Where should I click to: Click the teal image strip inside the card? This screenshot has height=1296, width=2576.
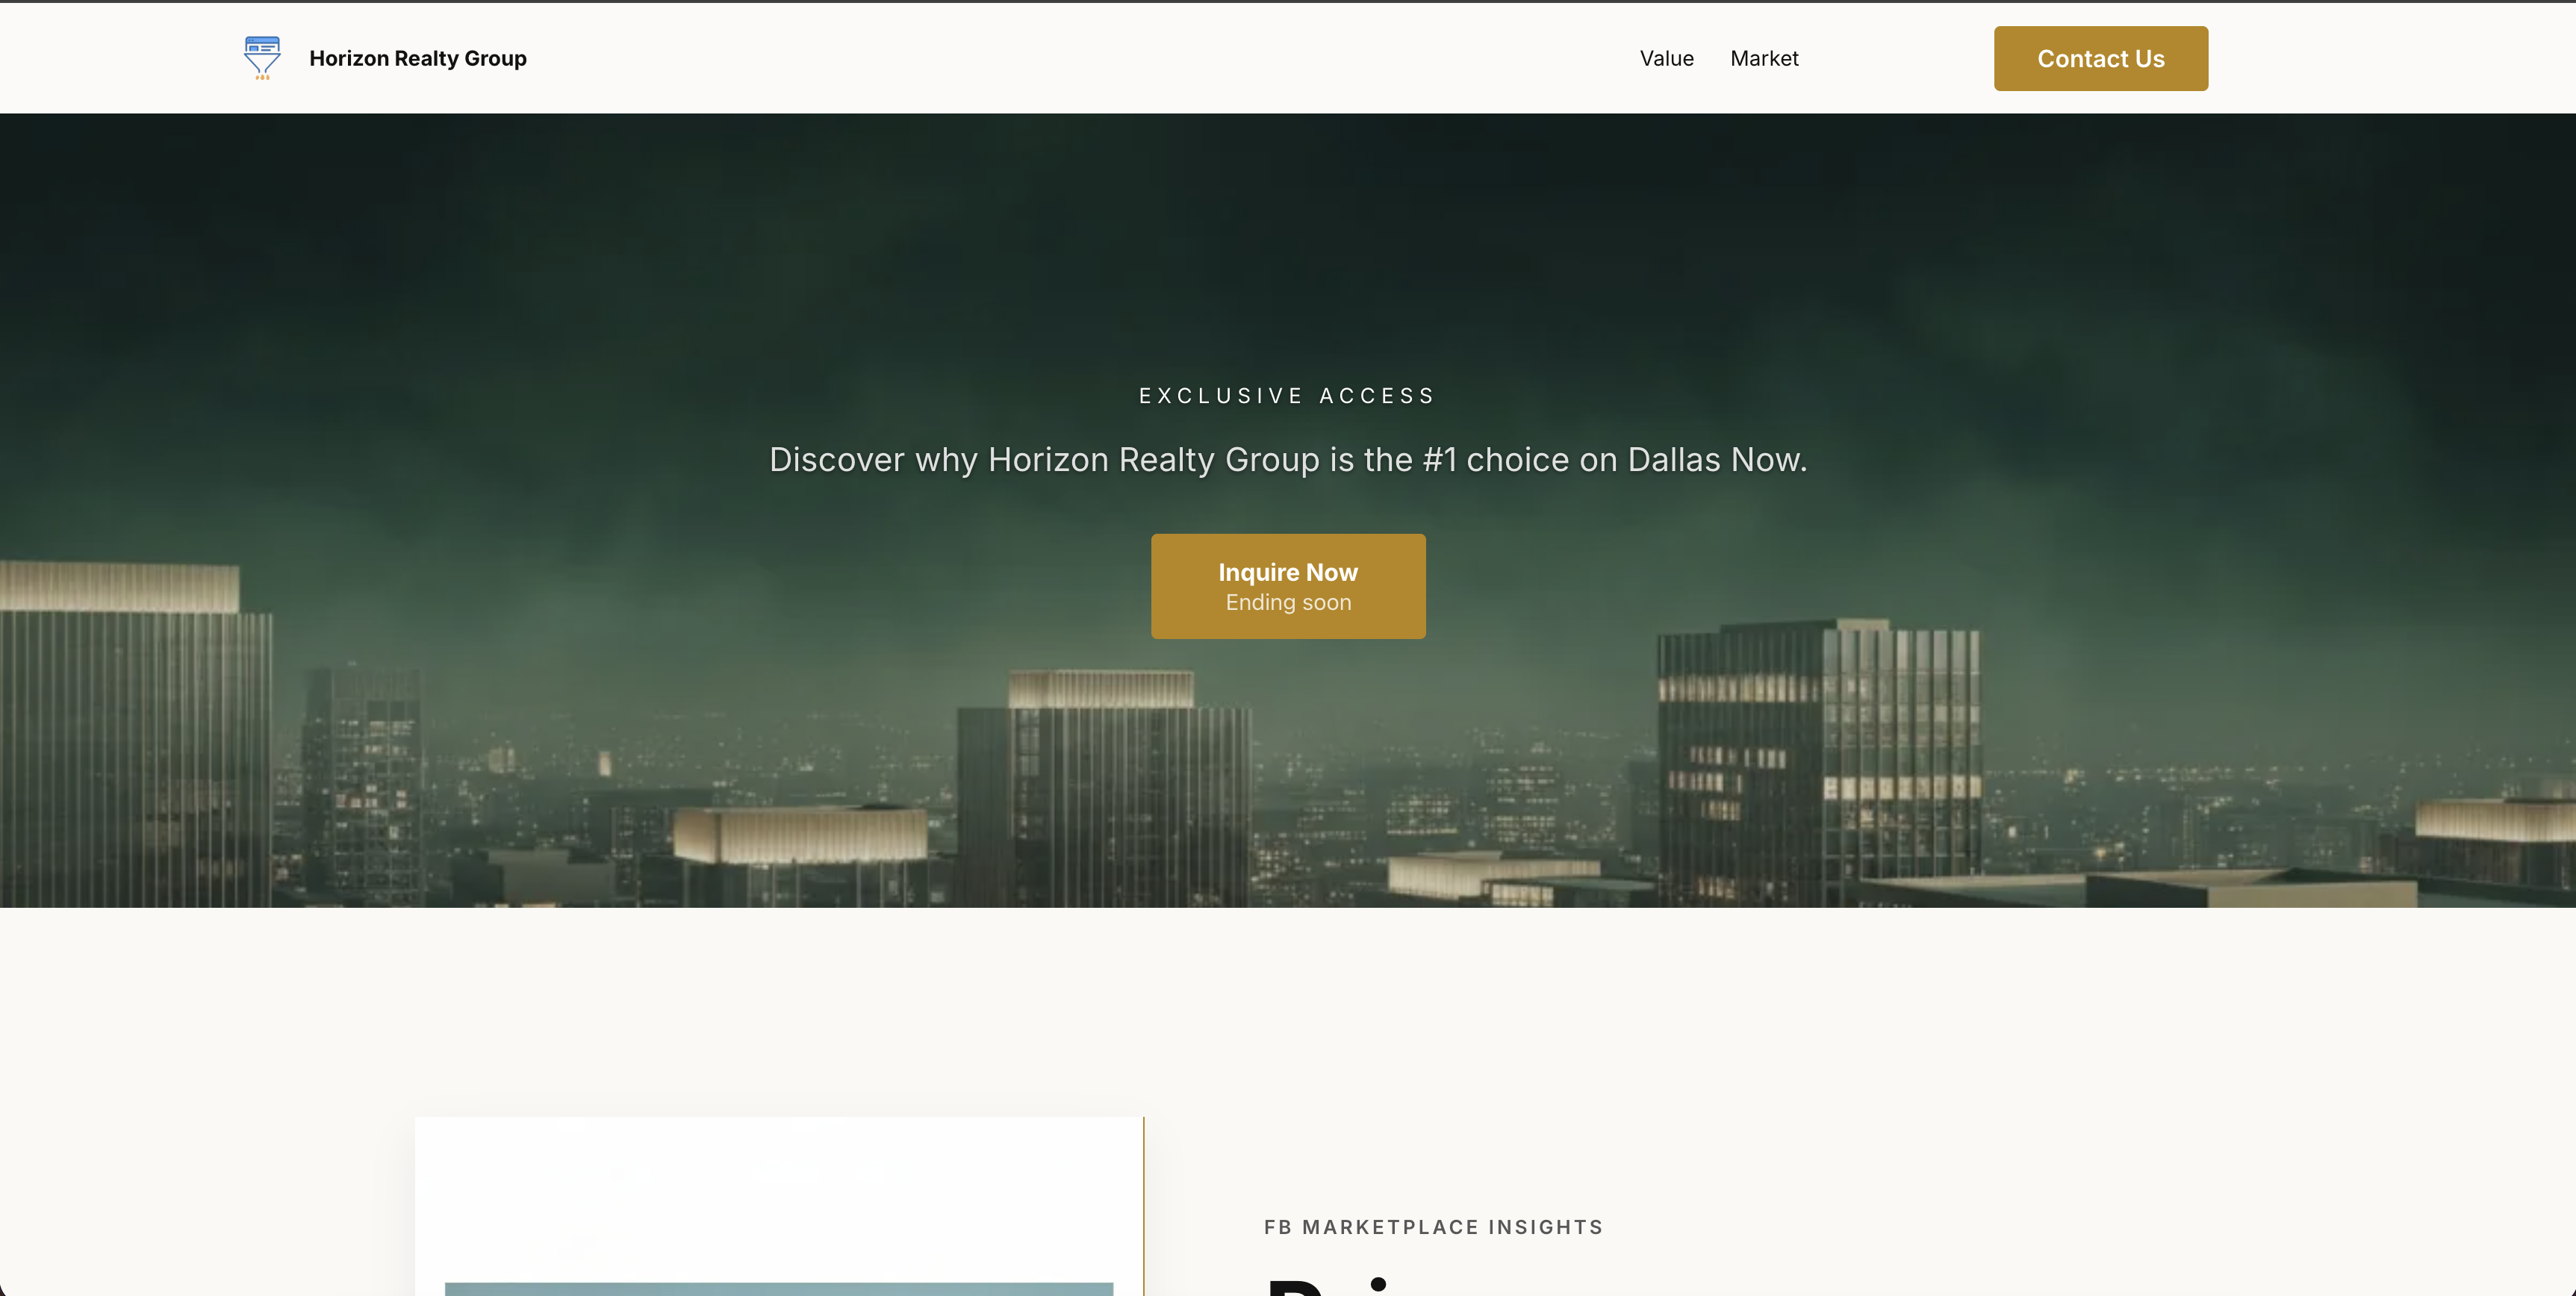click(x=779, y=1289)
